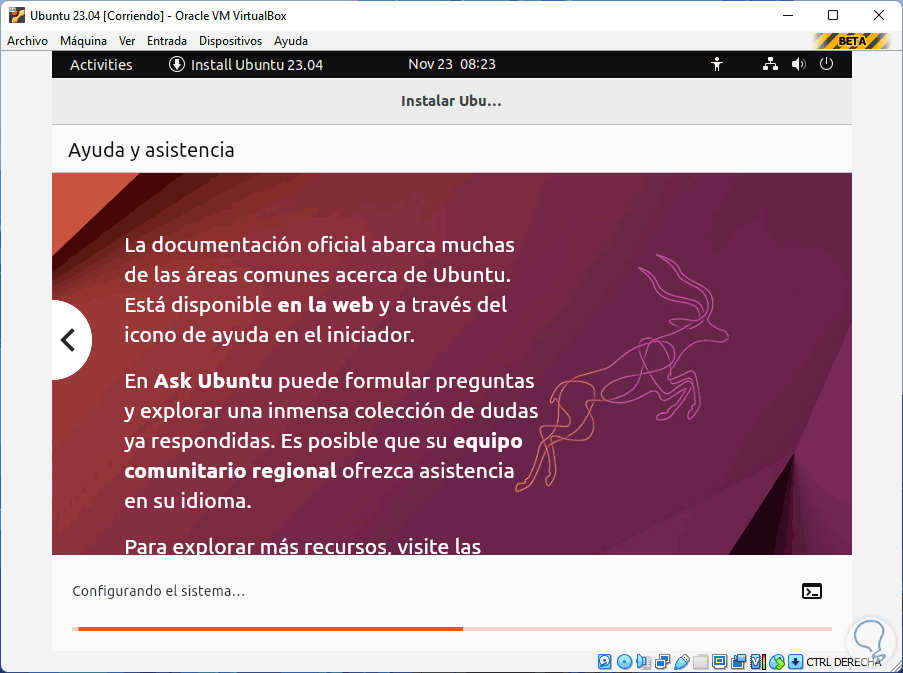Image resolution: width=903 pixels, height=673 pixels.
Task: Click the USB devices status icon
Action: 682,661
